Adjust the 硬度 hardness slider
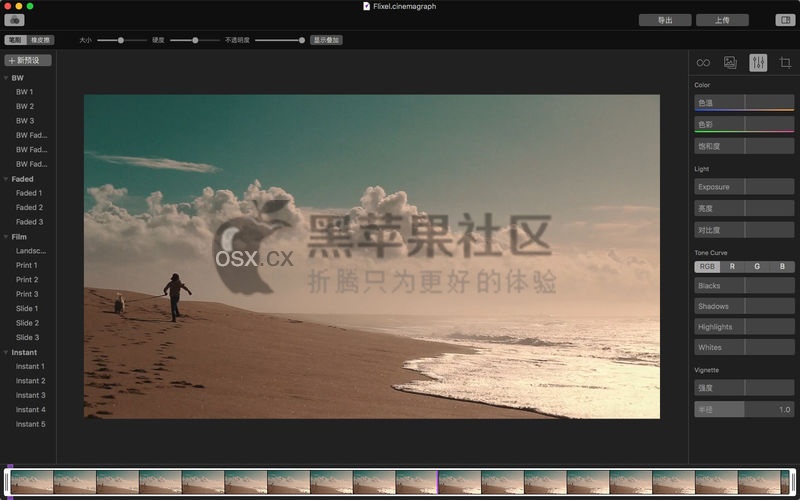 [x=194, y=40]
